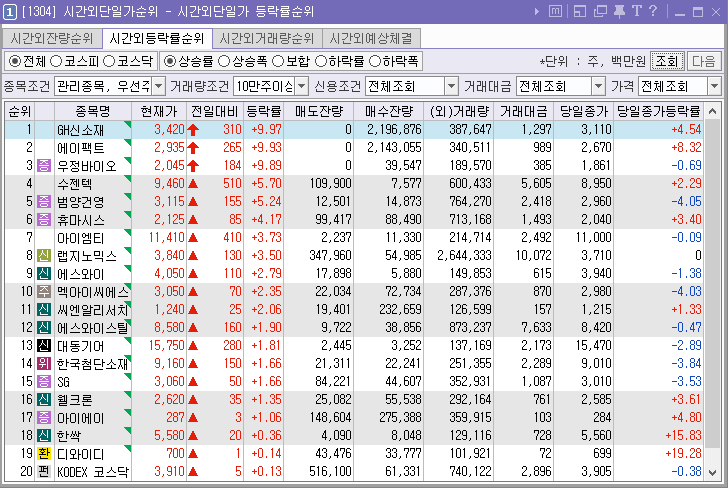Click the 증 badge next to SG

pos(44,382)
